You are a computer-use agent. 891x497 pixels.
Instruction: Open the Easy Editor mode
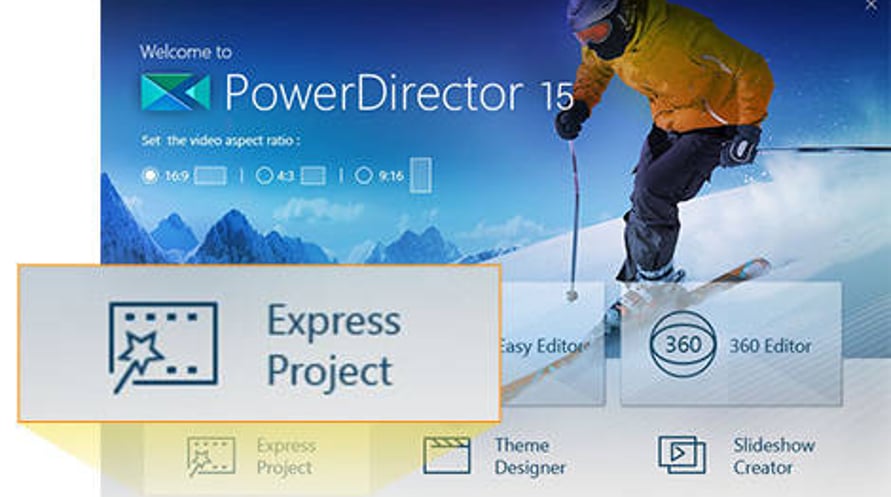552,344
